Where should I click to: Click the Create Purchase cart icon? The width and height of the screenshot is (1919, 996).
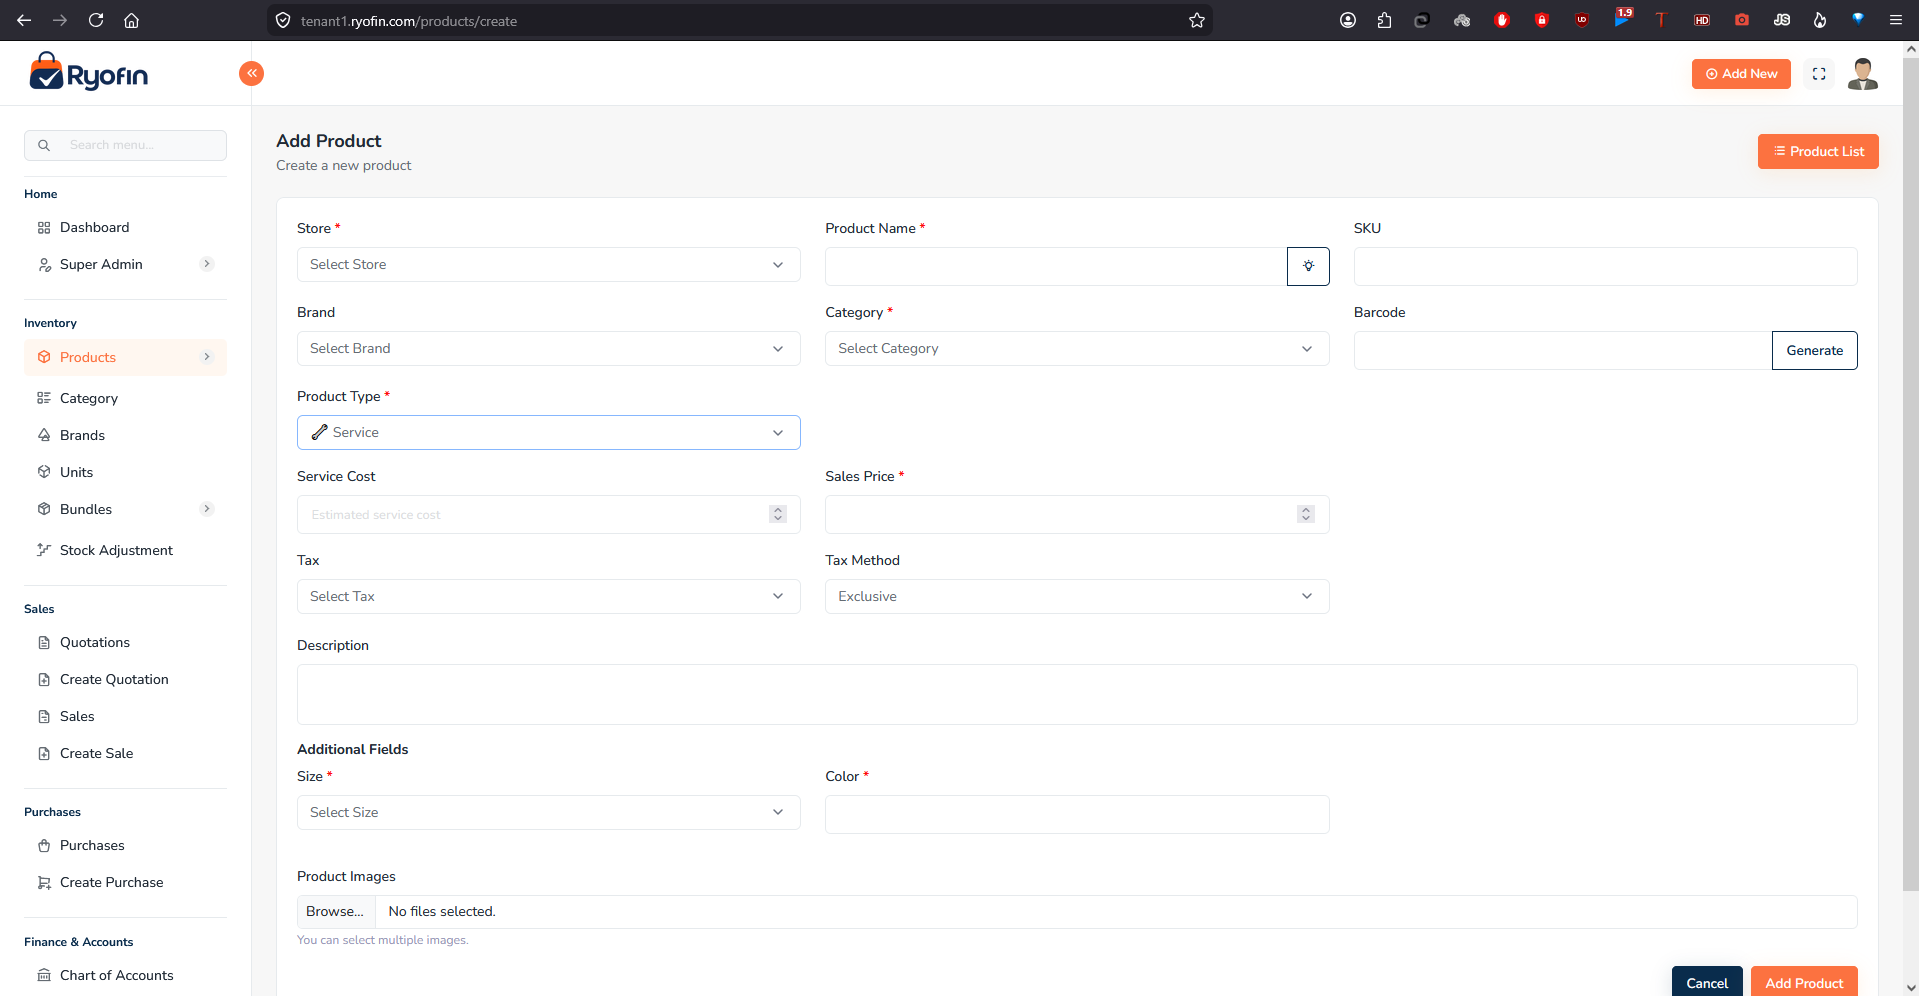click(44, 882)
